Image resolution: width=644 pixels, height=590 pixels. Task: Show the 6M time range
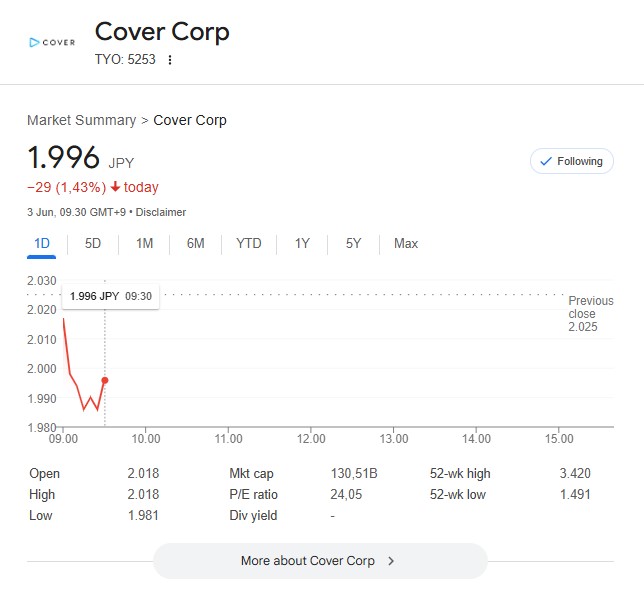[x=196, y=243]
